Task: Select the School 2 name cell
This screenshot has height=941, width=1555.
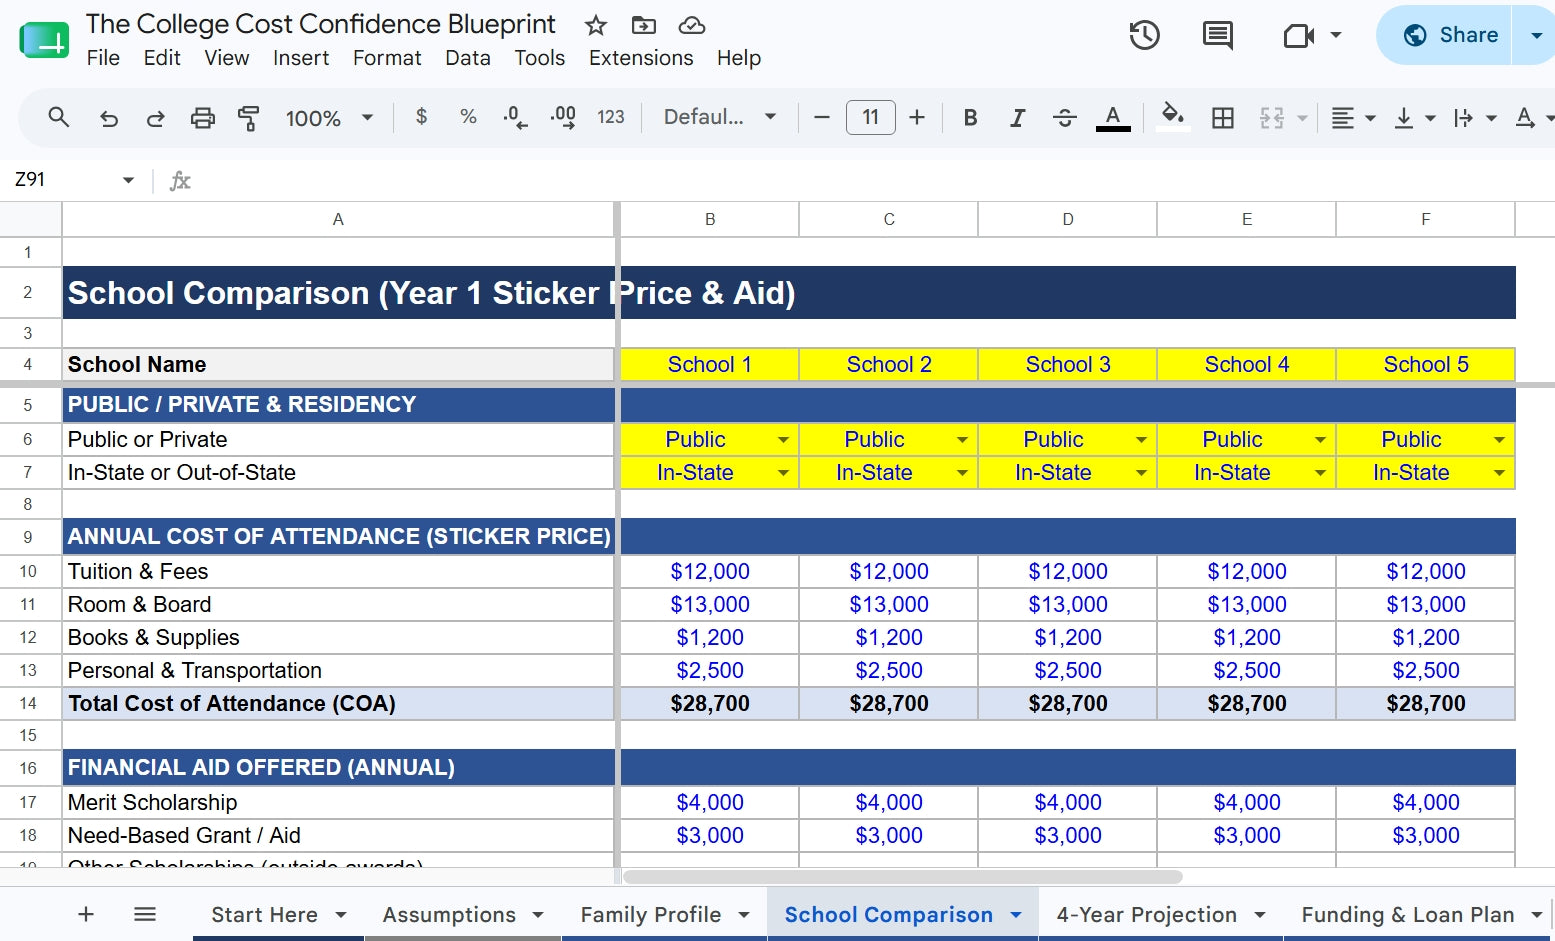Action: coord(889,364)
